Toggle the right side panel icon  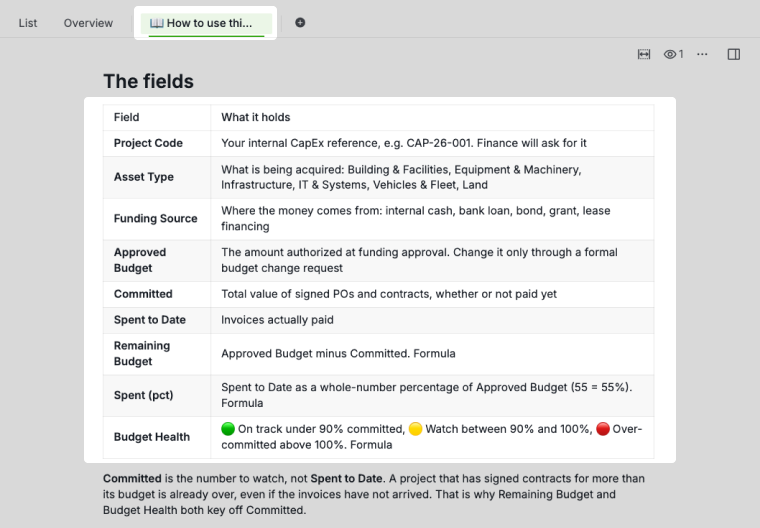click(734, 54)
